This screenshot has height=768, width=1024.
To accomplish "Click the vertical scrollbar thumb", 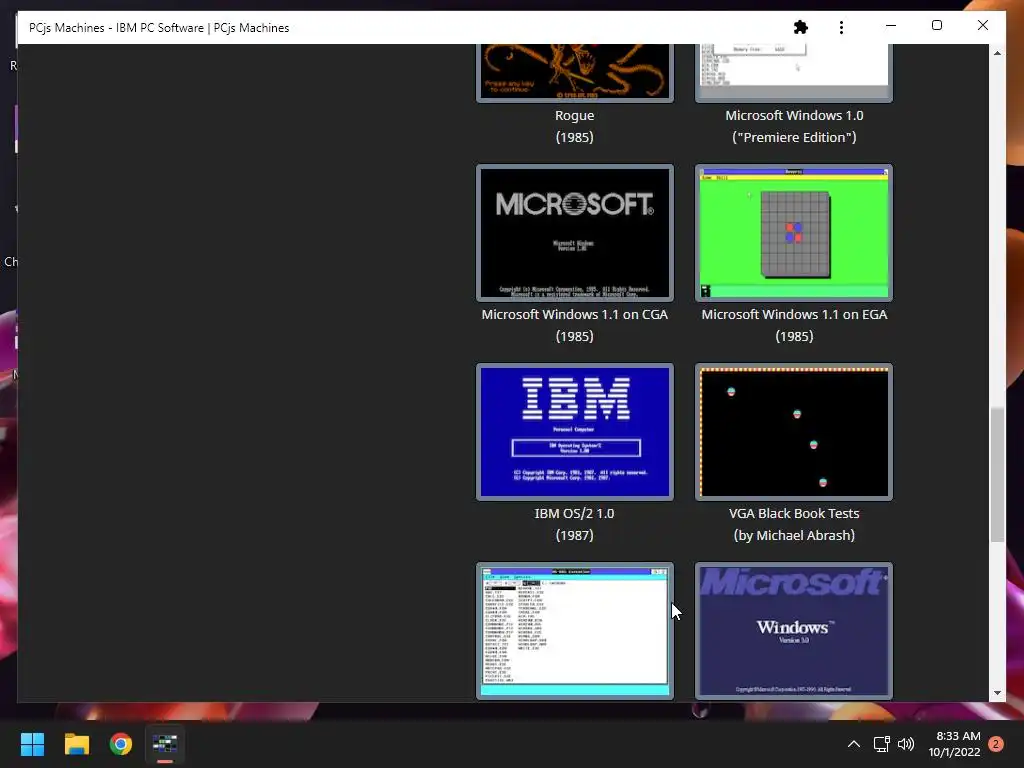I will 997,475.
